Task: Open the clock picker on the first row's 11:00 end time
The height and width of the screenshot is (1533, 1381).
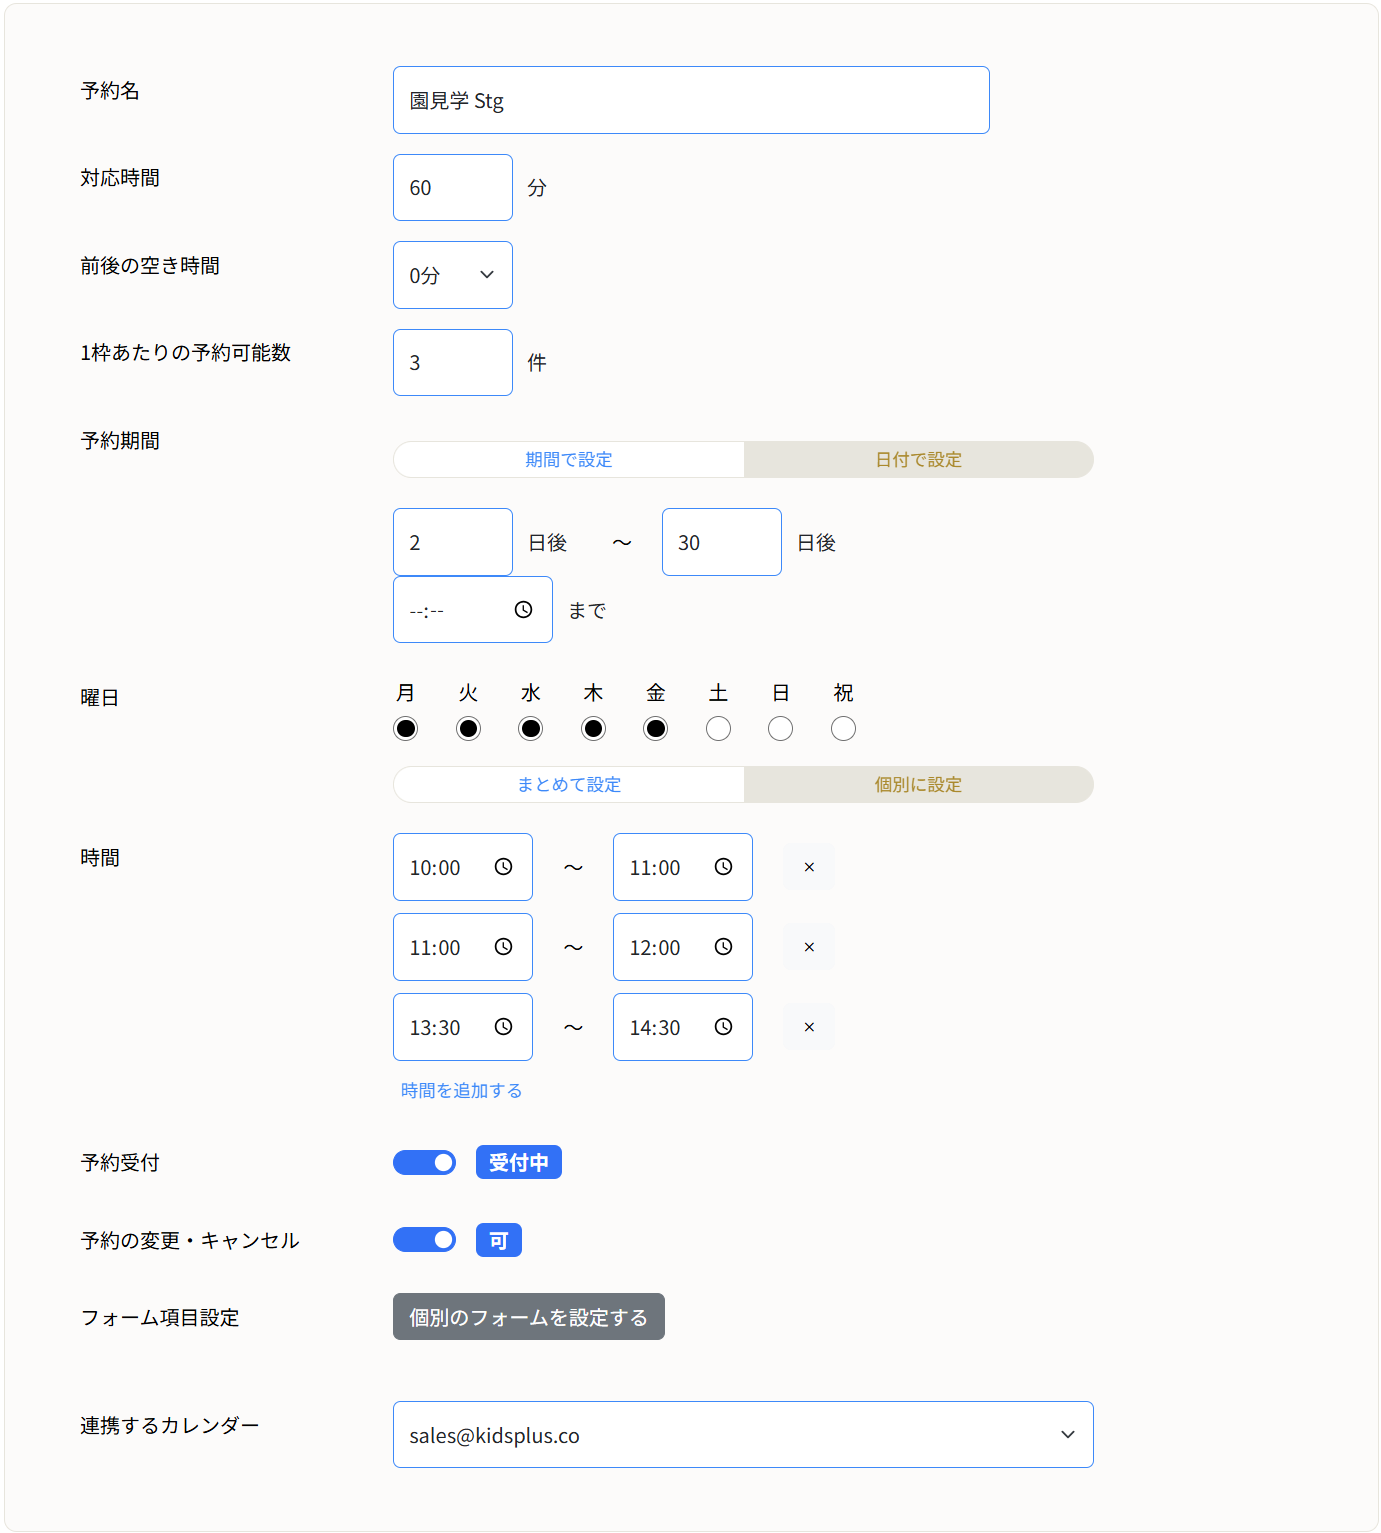Action: (x=724, y=867)
